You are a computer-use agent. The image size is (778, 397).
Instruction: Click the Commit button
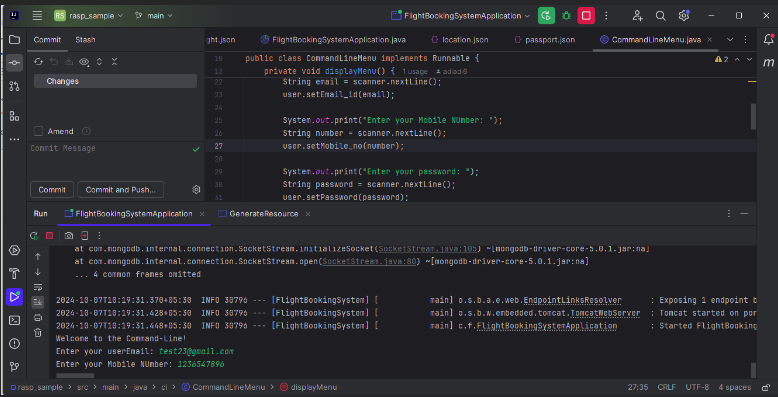coord(52,190)
